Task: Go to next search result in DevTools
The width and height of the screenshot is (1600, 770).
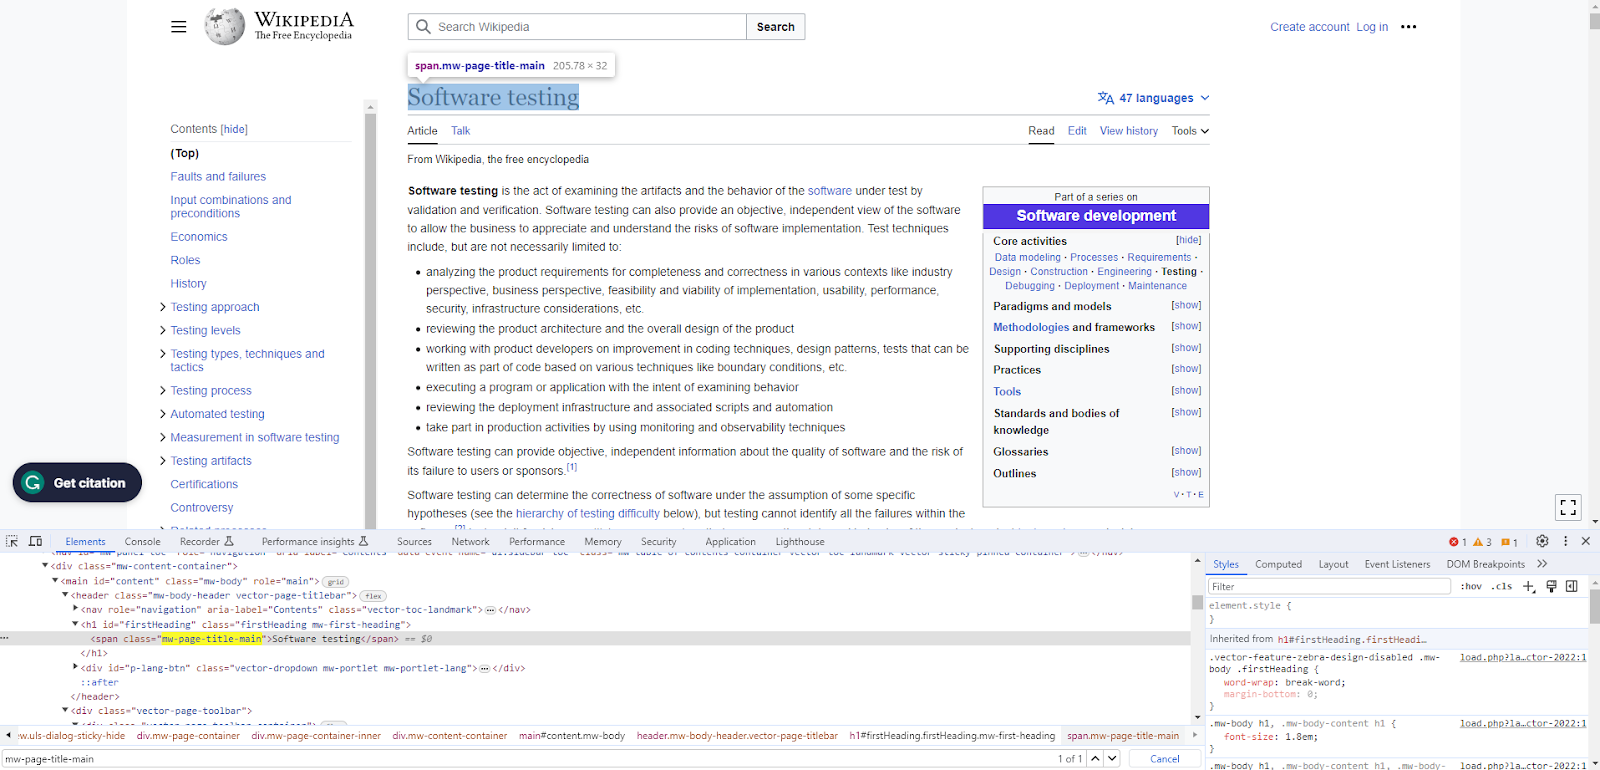Action: point(1112,759)
